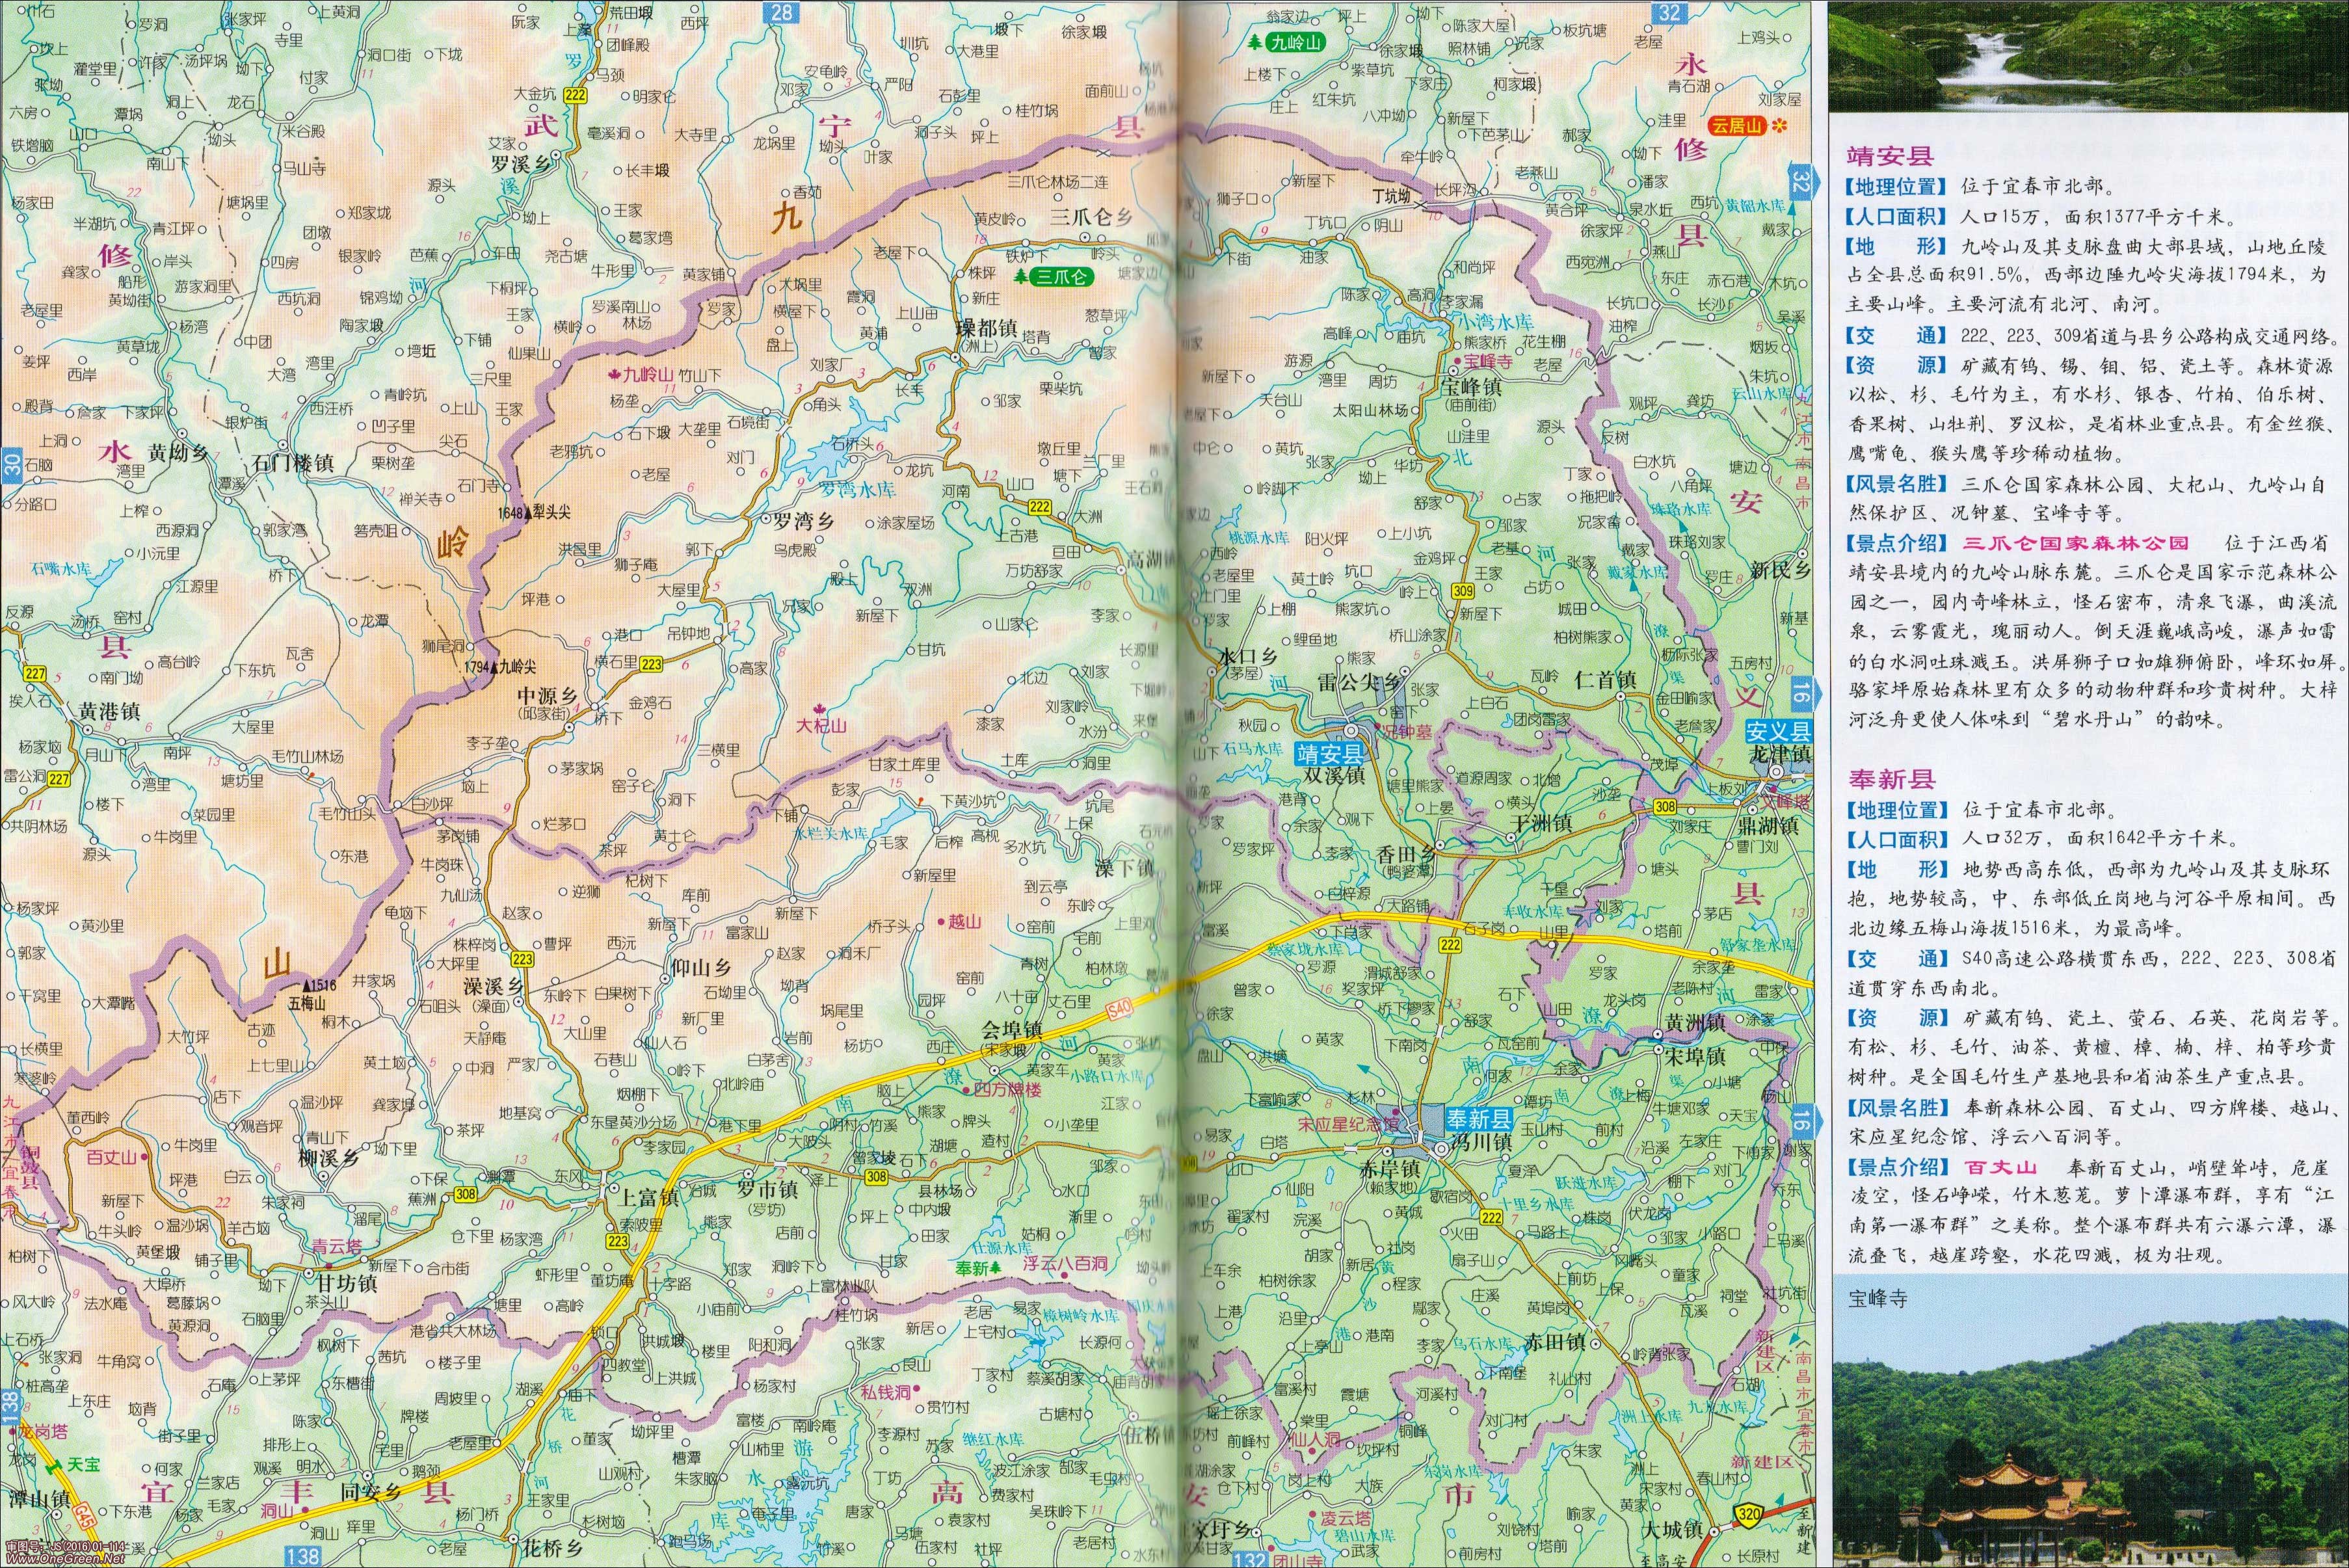Image resolution: width=2349 pixels, height=1568 pixels.
Task: Click the blue grid number 28 on top edge
Action: [781, 12]
